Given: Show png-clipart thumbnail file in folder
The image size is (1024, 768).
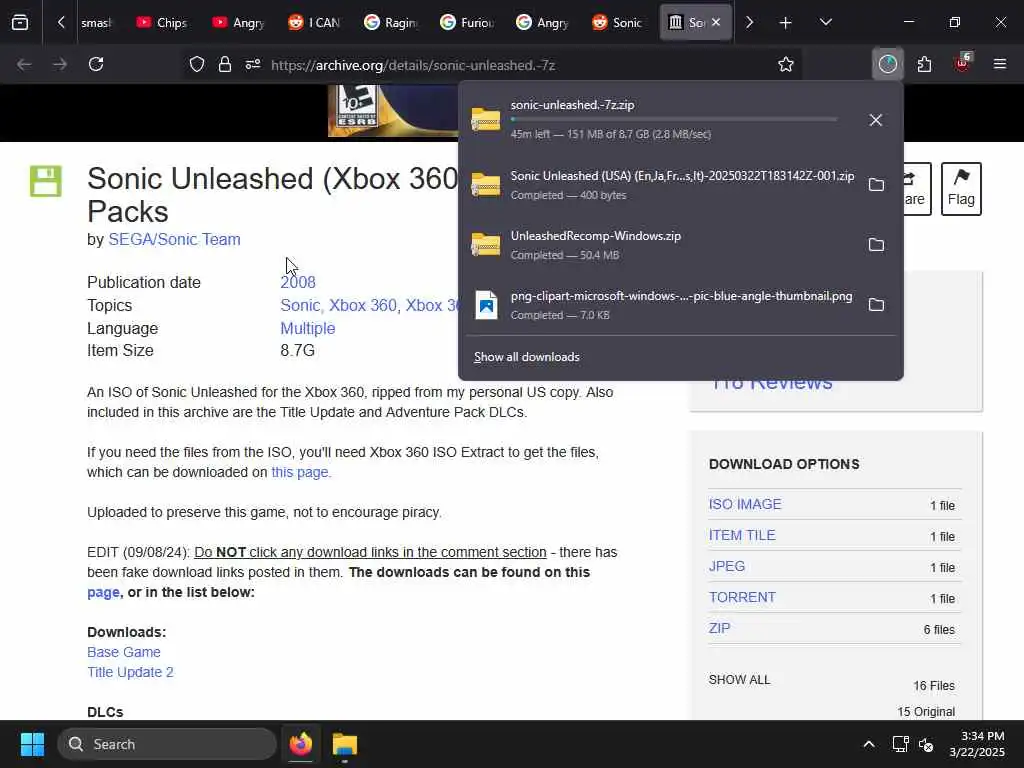Looking at the screenshot, I should 876,305.
